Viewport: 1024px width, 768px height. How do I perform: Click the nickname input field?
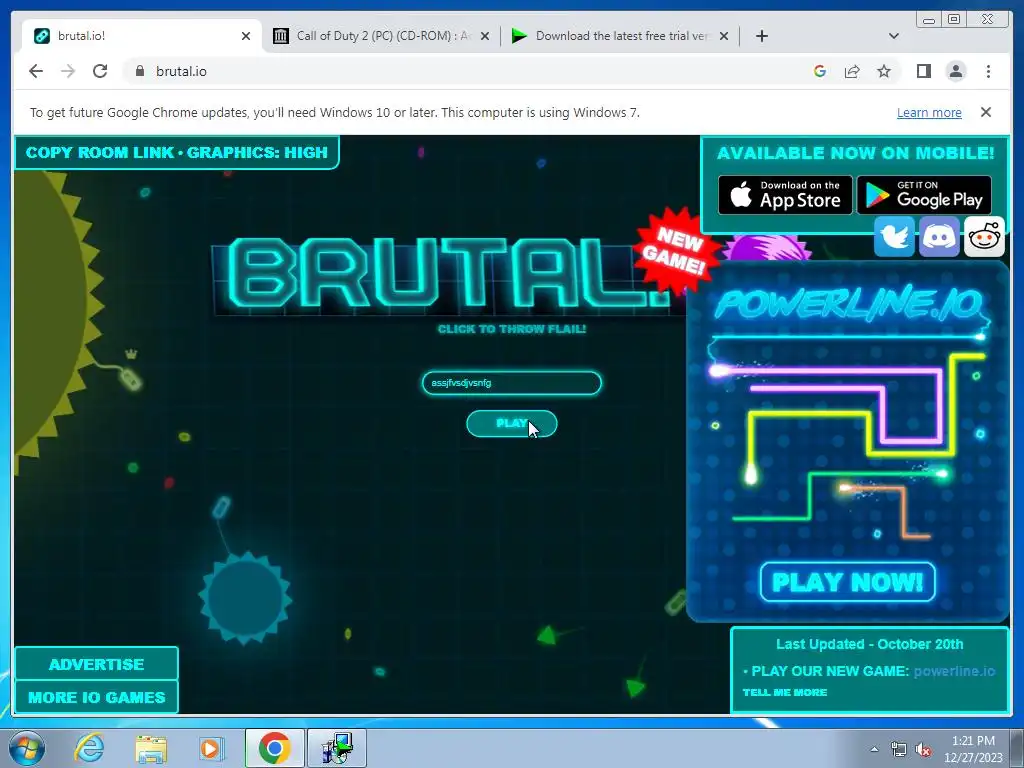coord(511,383)
